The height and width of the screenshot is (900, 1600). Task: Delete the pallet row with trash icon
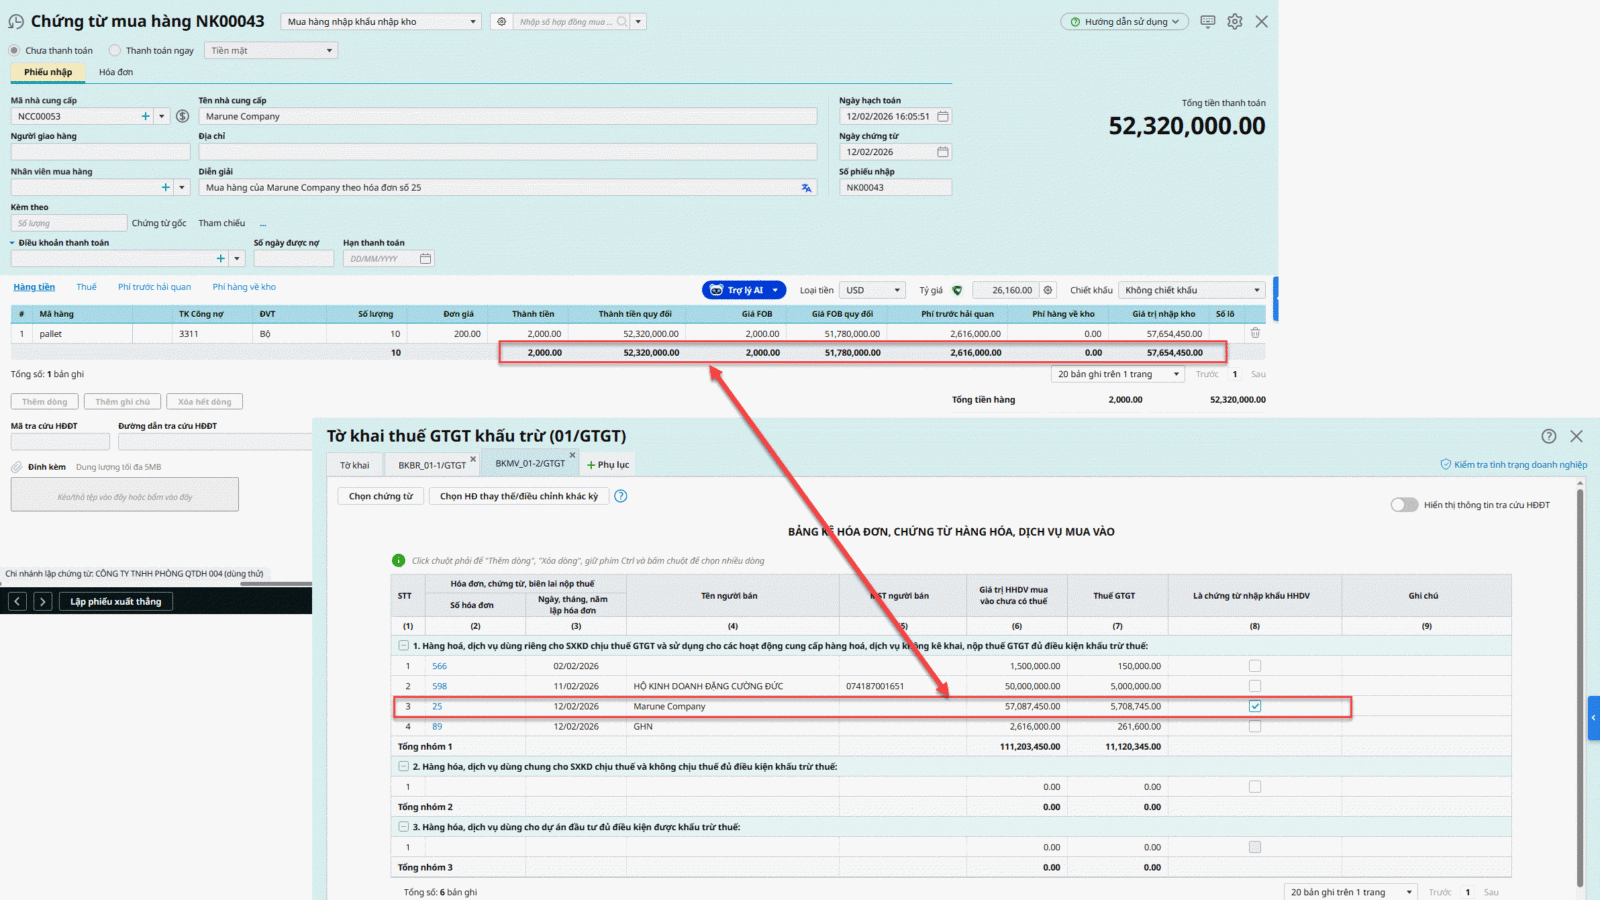(x=1255, y=333)
